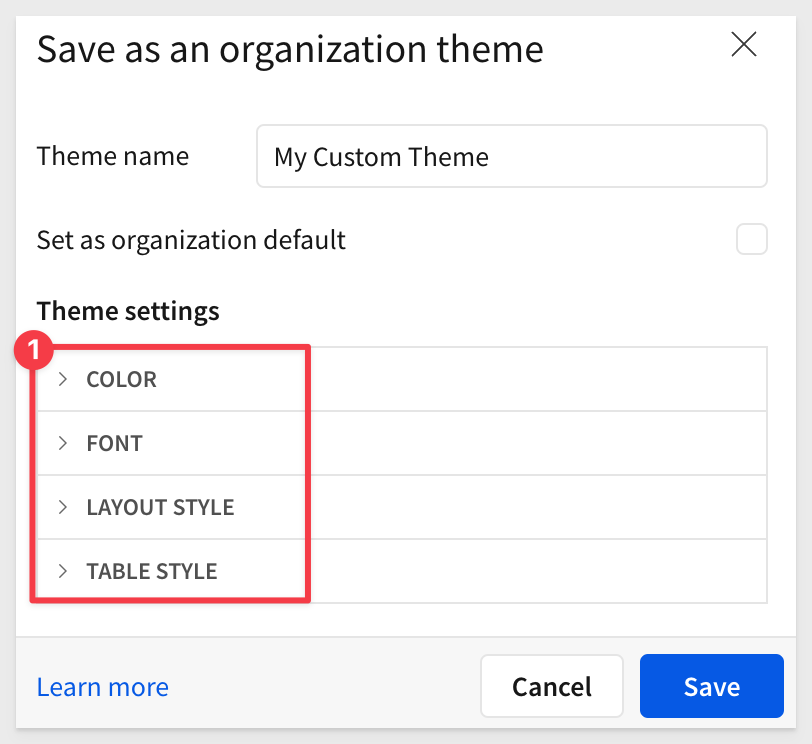Expand the TABLE STYLE chevron arrow
The height and width of the screenshot is (744, 812).
click(x=63, y=571)
